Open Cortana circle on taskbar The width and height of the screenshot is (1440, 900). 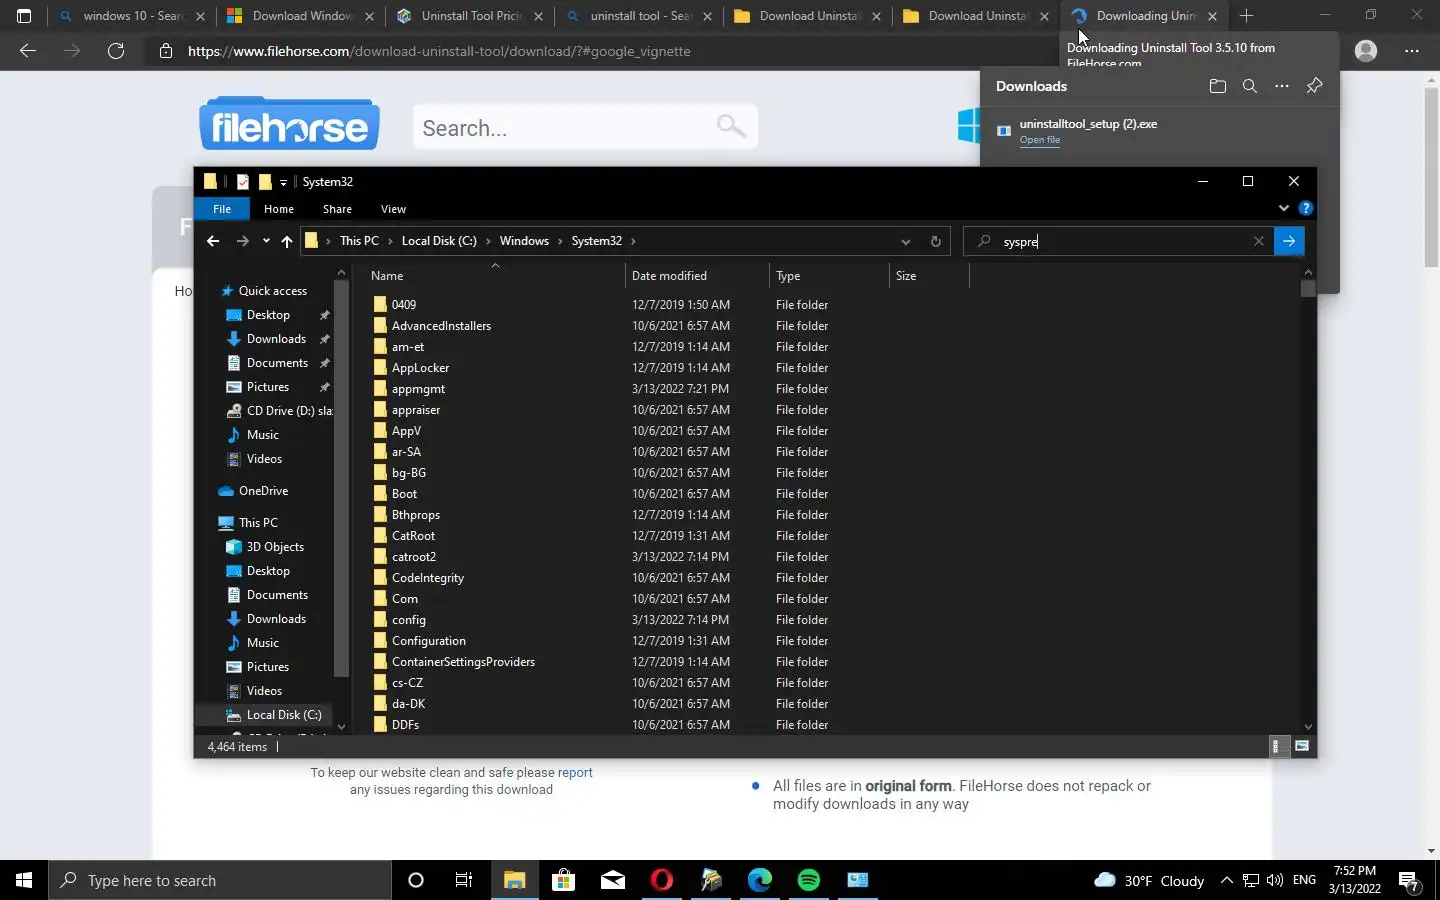[x=416, y=880]
